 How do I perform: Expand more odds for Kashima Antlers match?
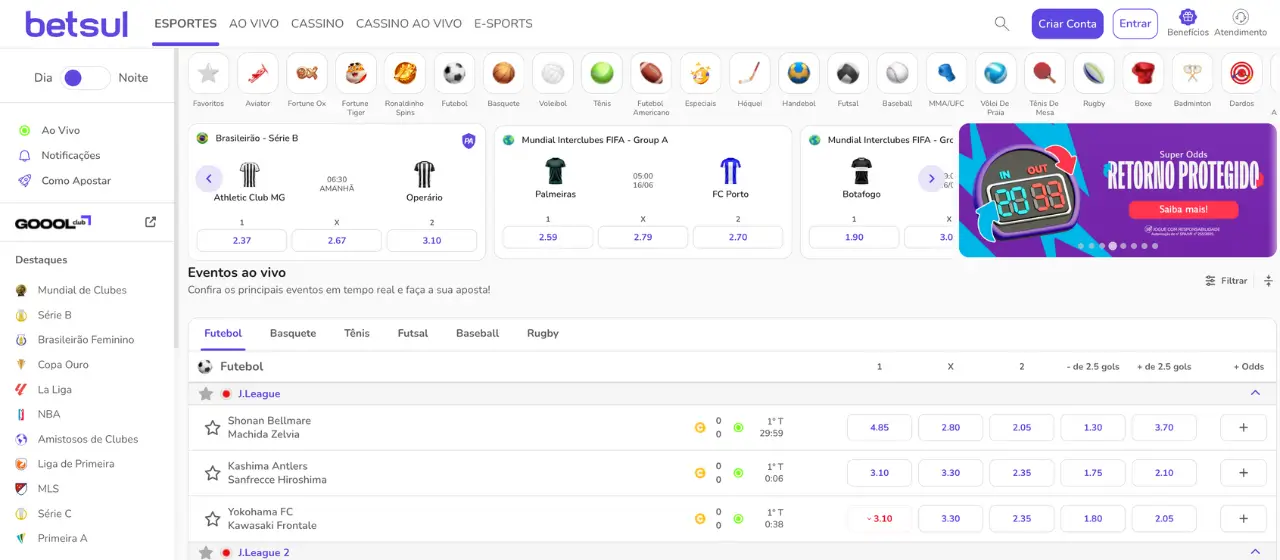coord(1244,473)
